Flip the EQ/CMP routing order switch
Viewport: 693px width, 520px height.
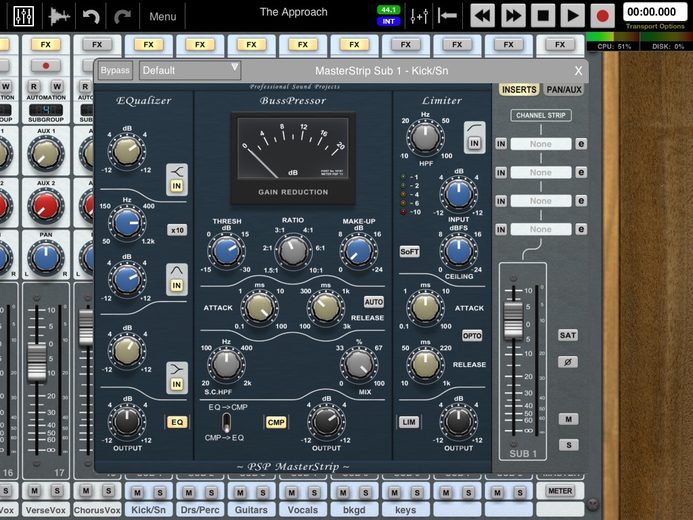(x=226, y=422)
